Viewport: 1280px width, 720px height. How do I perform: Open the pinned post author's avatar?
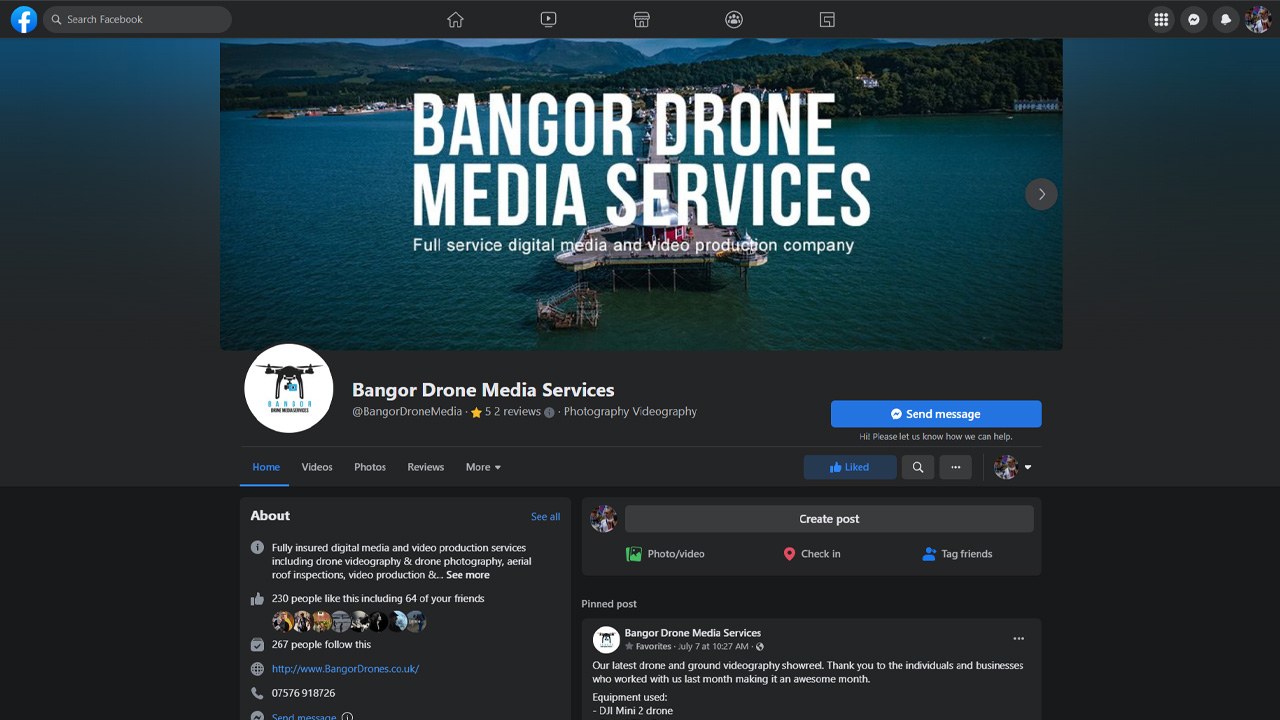point(606,640)
